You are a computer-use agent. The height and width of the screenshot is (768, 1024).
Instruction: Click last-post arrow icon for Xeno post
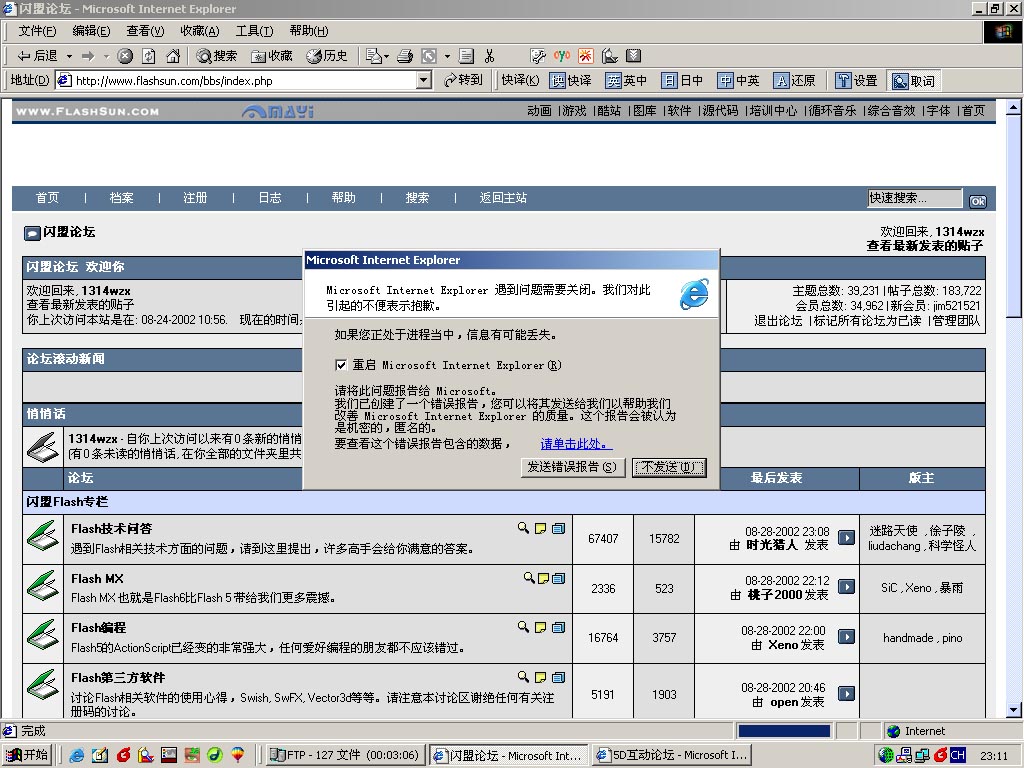click(846, 636)
